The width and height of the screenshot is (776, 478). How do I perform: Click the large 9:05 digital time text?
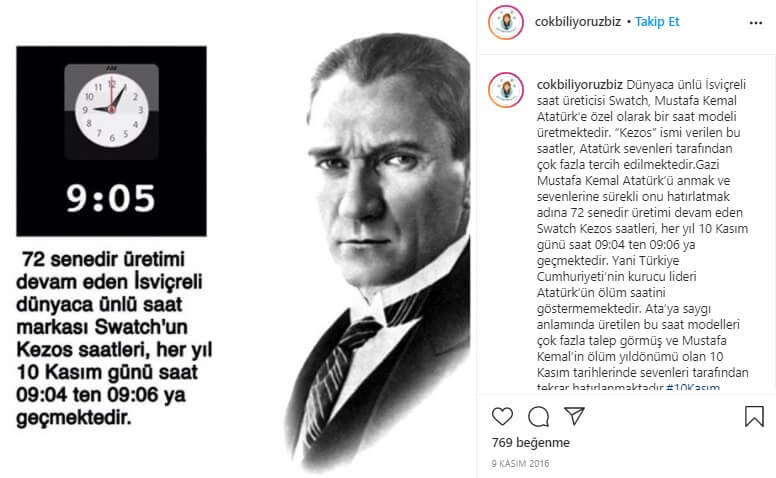pyautogui.click(x=111, y=198)
